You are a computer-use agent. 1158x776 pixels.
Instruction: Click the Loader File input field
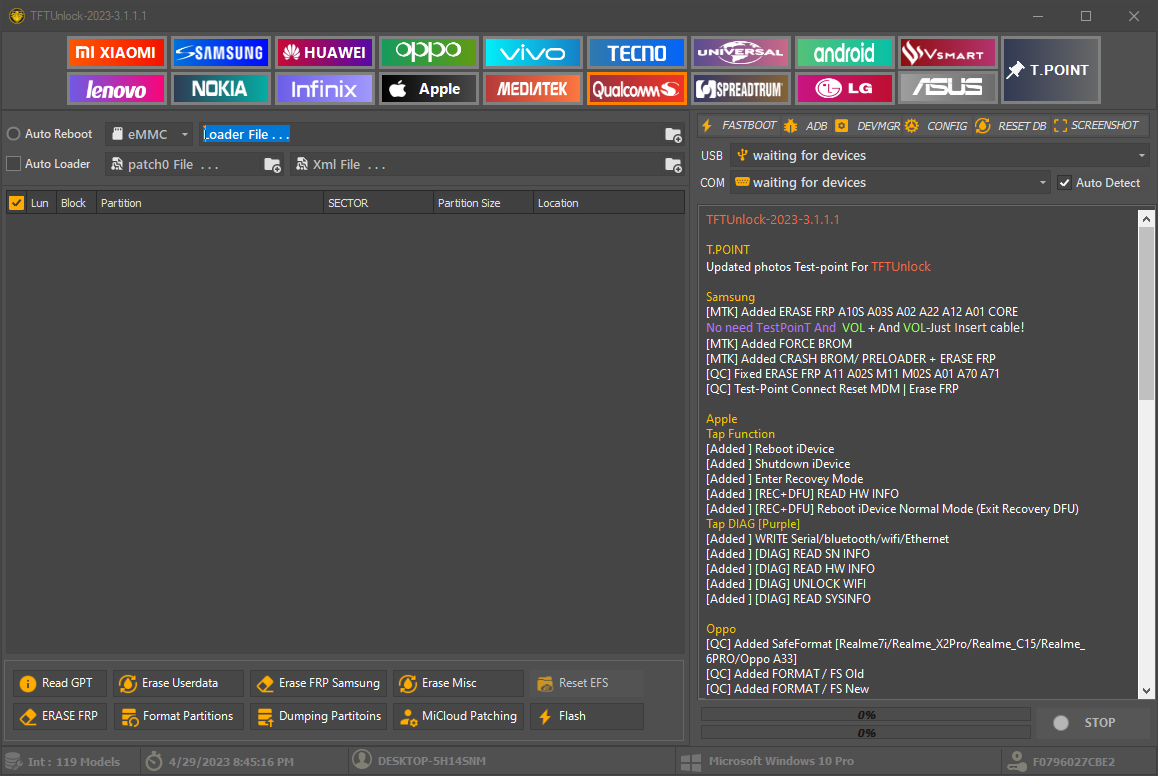430,134
